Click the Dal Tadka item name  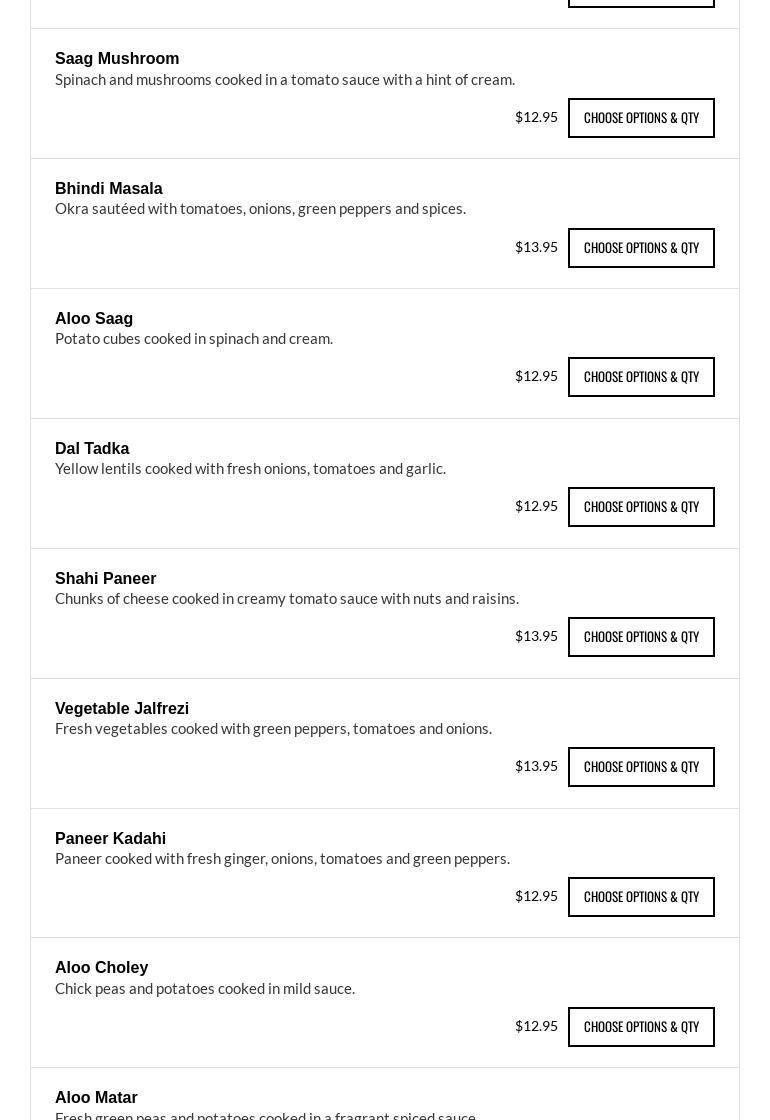click(92, 449)
